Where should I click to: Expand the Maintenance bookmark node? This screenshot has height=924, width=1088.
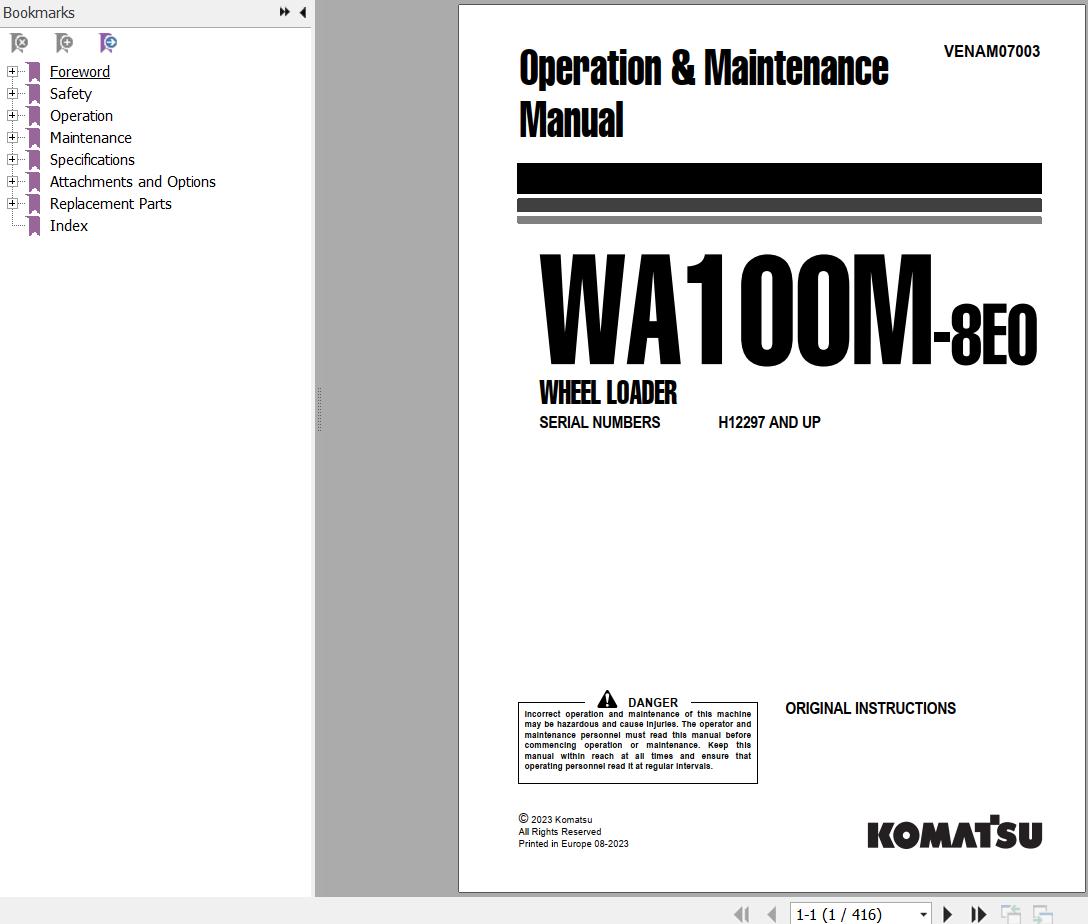point(12,137)
